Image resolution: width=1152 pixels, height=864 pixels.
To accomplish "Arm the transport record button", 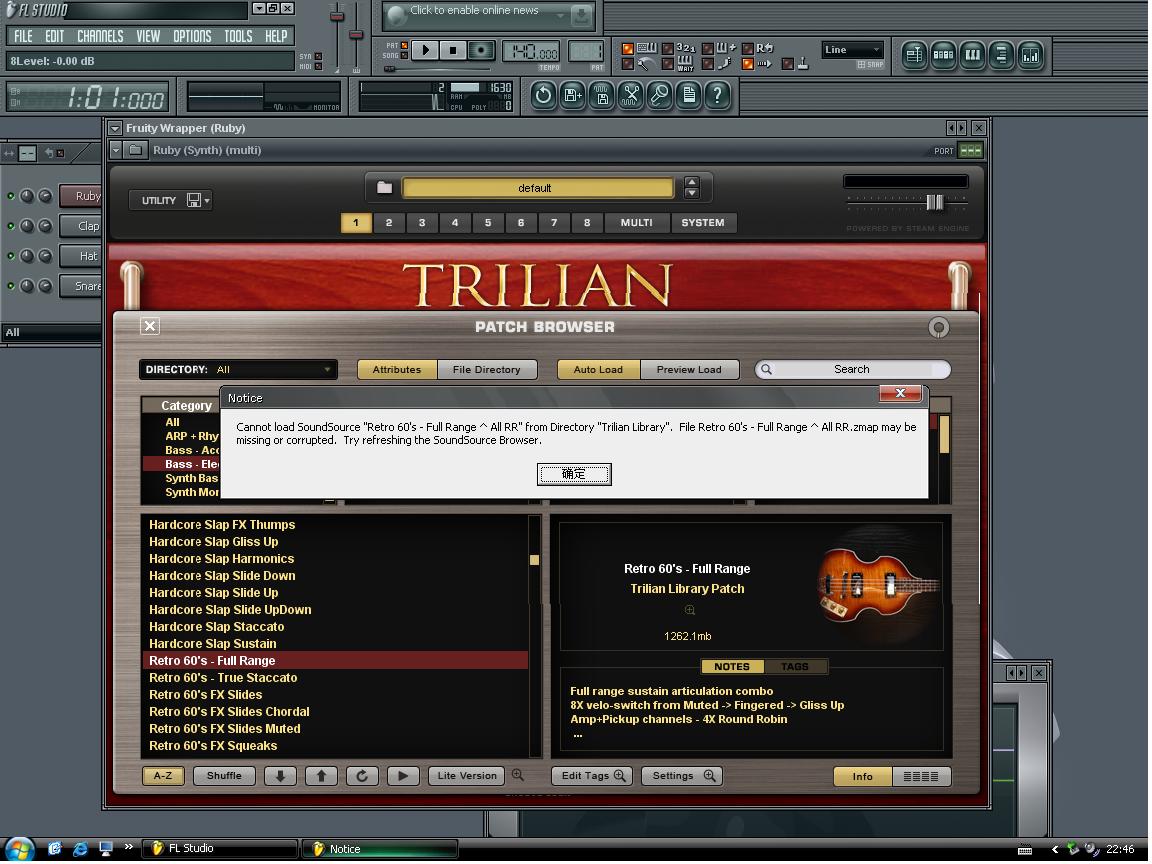I will (481, 50).
